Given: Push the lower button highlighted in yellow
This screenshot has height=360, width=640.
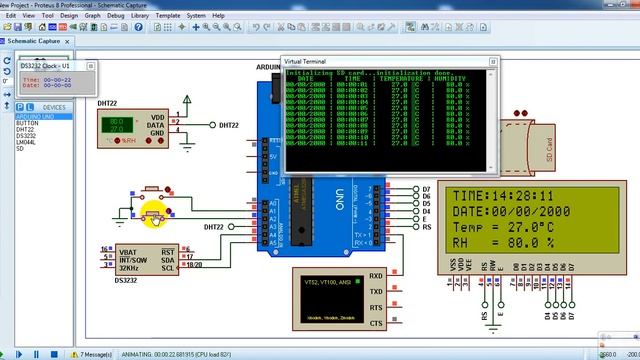Looking at the screenshot, I should pos(153,216).
